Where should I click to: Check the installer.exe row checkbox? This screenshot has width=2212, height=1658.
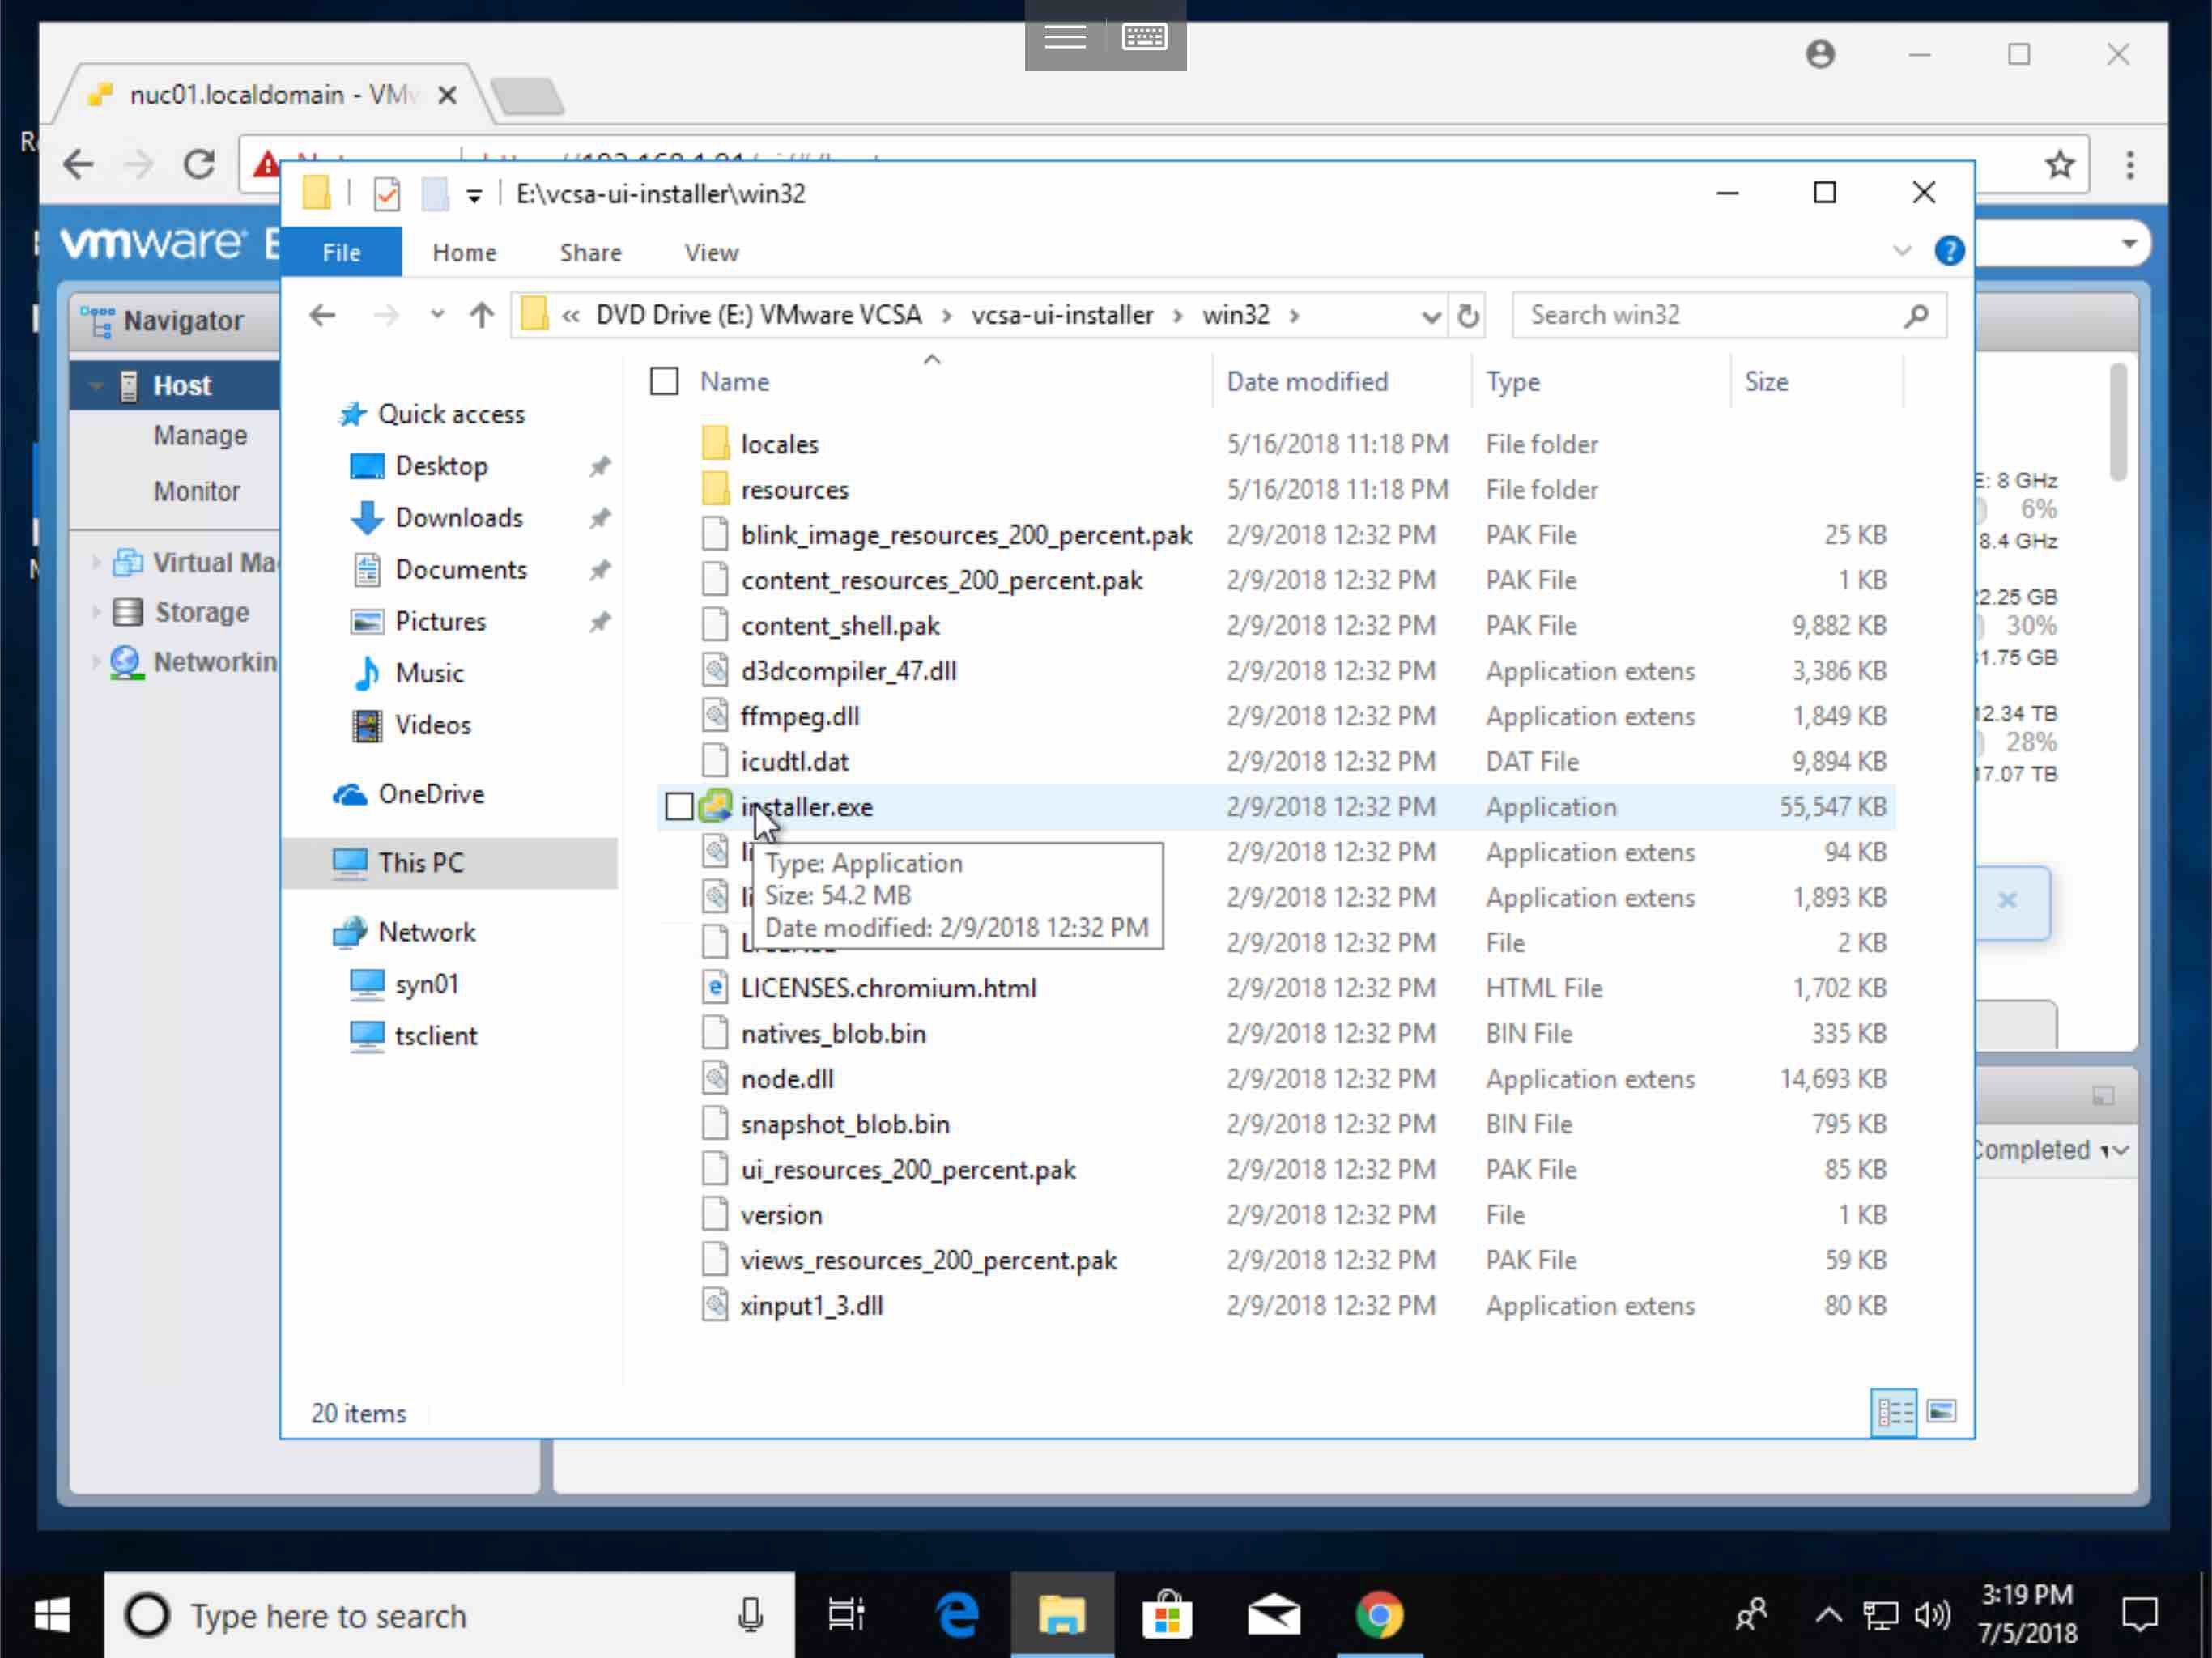pos(679,806)
